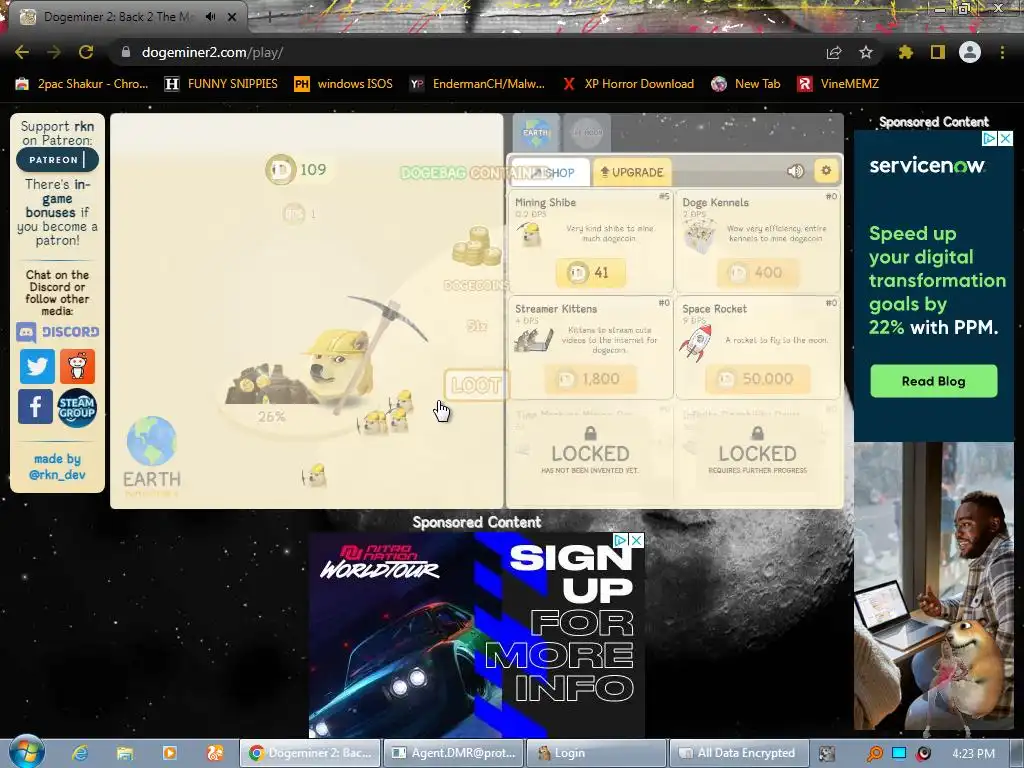1024x768 pixels.
Task: Open the Facebook icon
Action: tap(35, 406)
